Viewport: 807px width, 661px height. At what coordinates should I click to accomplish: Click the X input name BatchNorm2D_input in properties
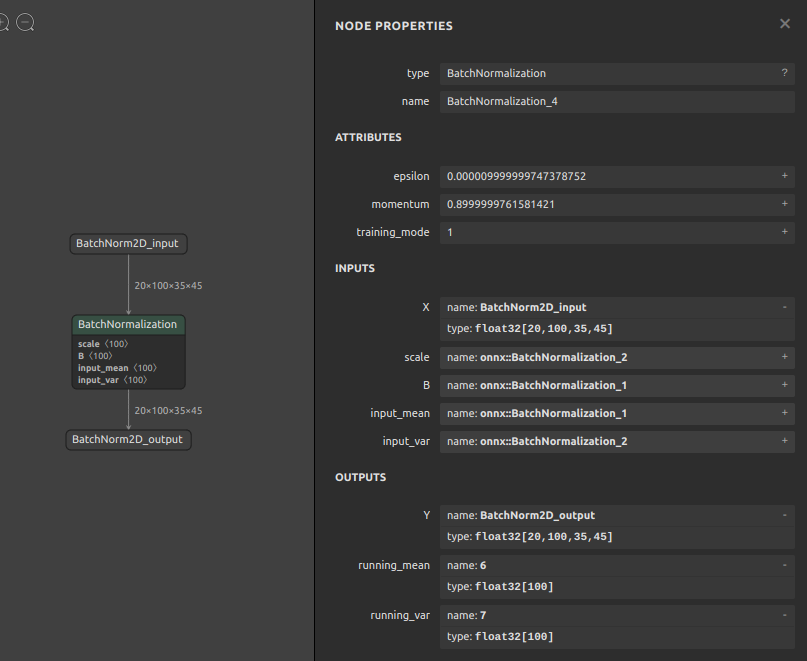(x=533, y=307)
